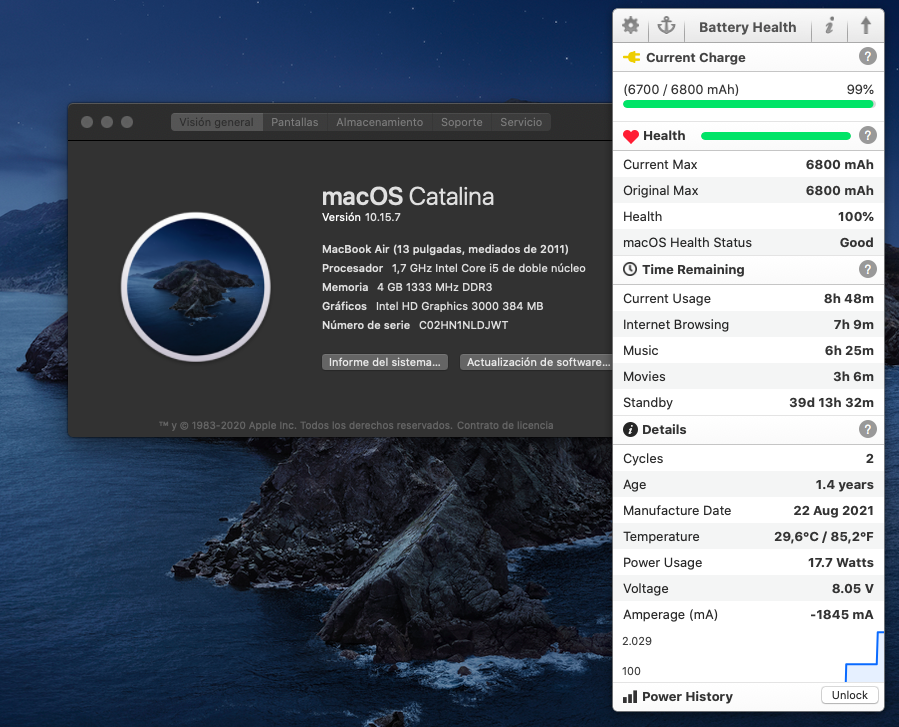Open help for Current Charge section

tap(867, 56)
